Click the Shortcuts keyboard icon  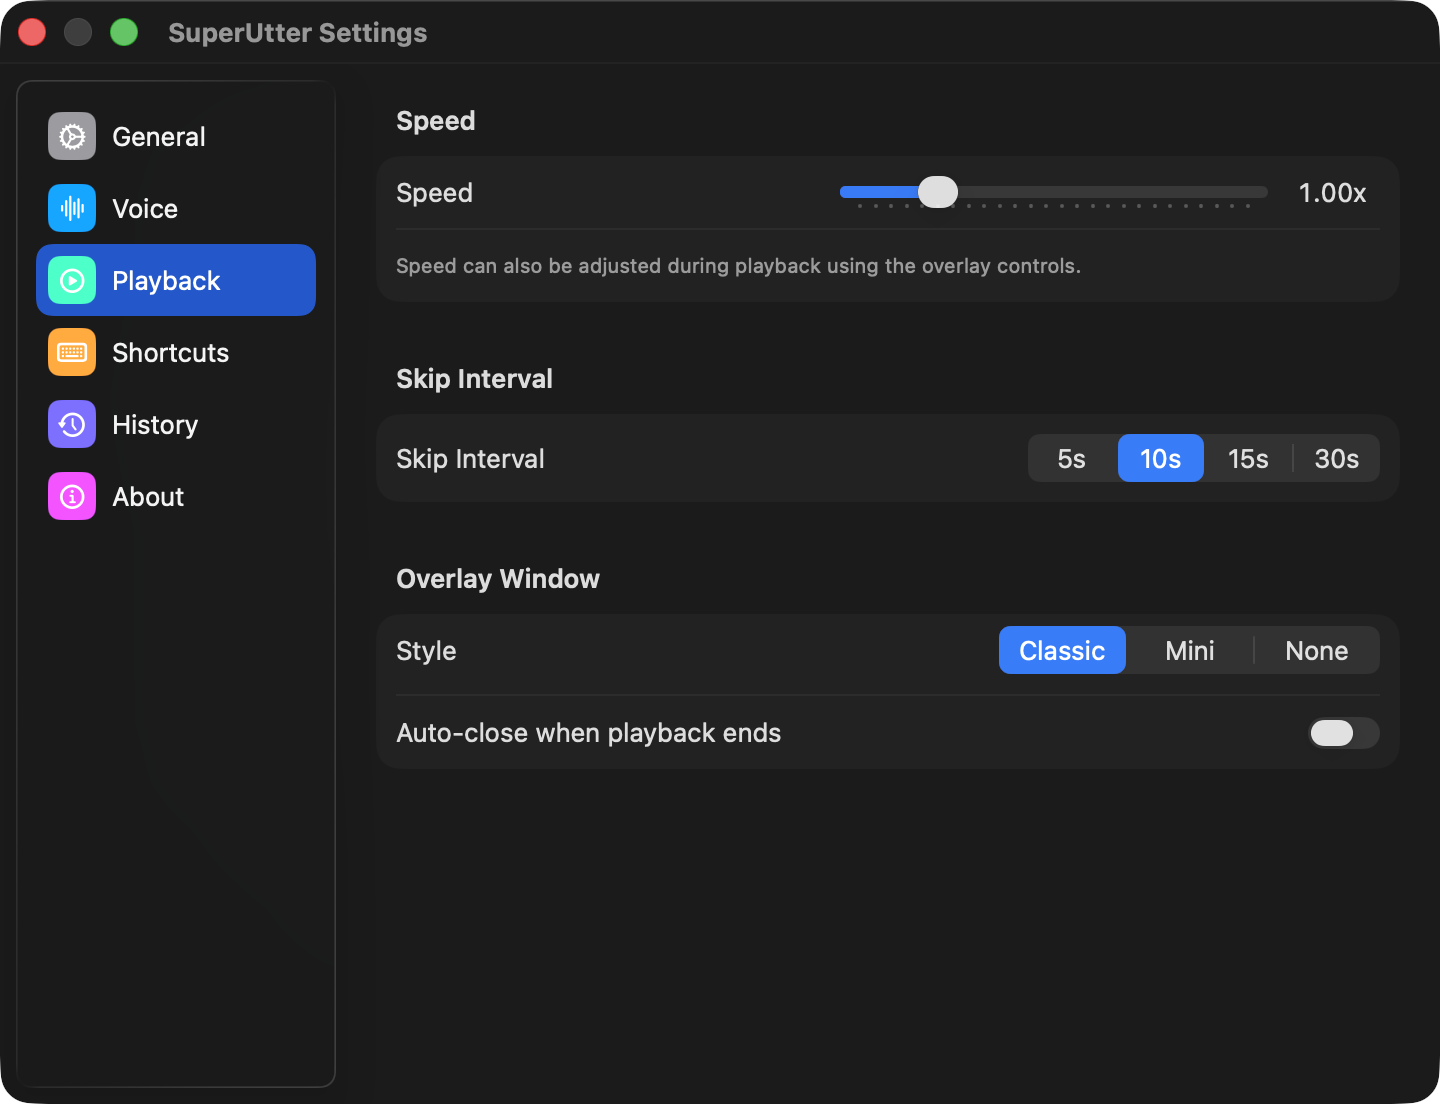point(72,352)
